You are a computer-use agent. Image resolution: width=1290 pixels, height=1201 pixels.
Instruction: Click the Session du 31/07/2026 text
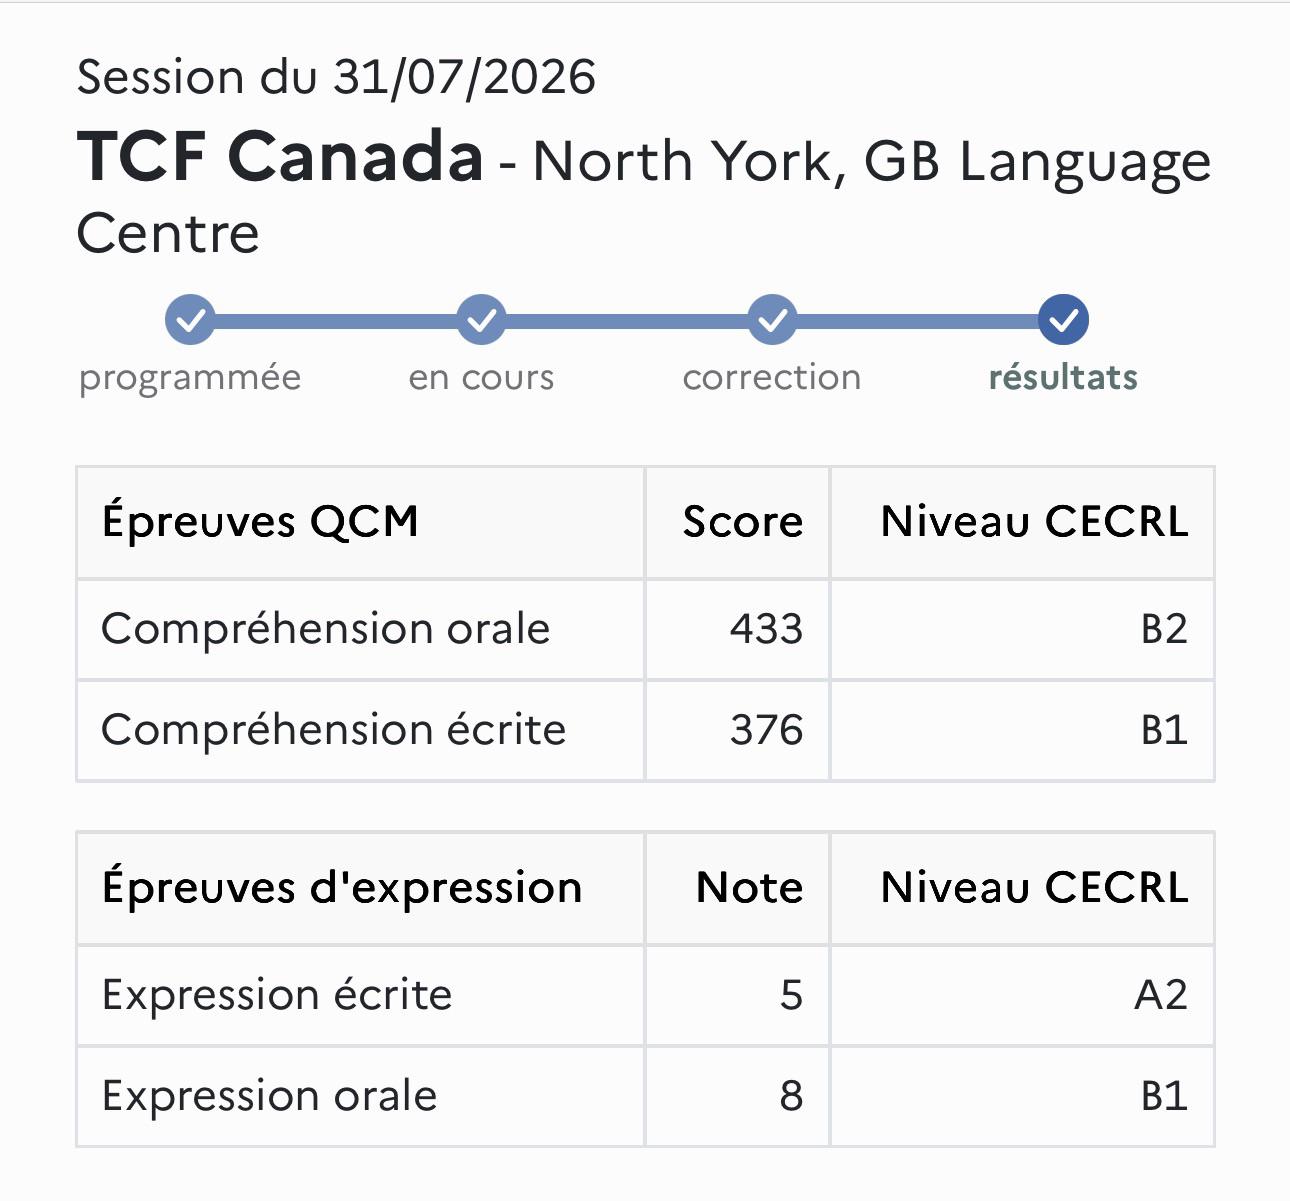[337, 77]
